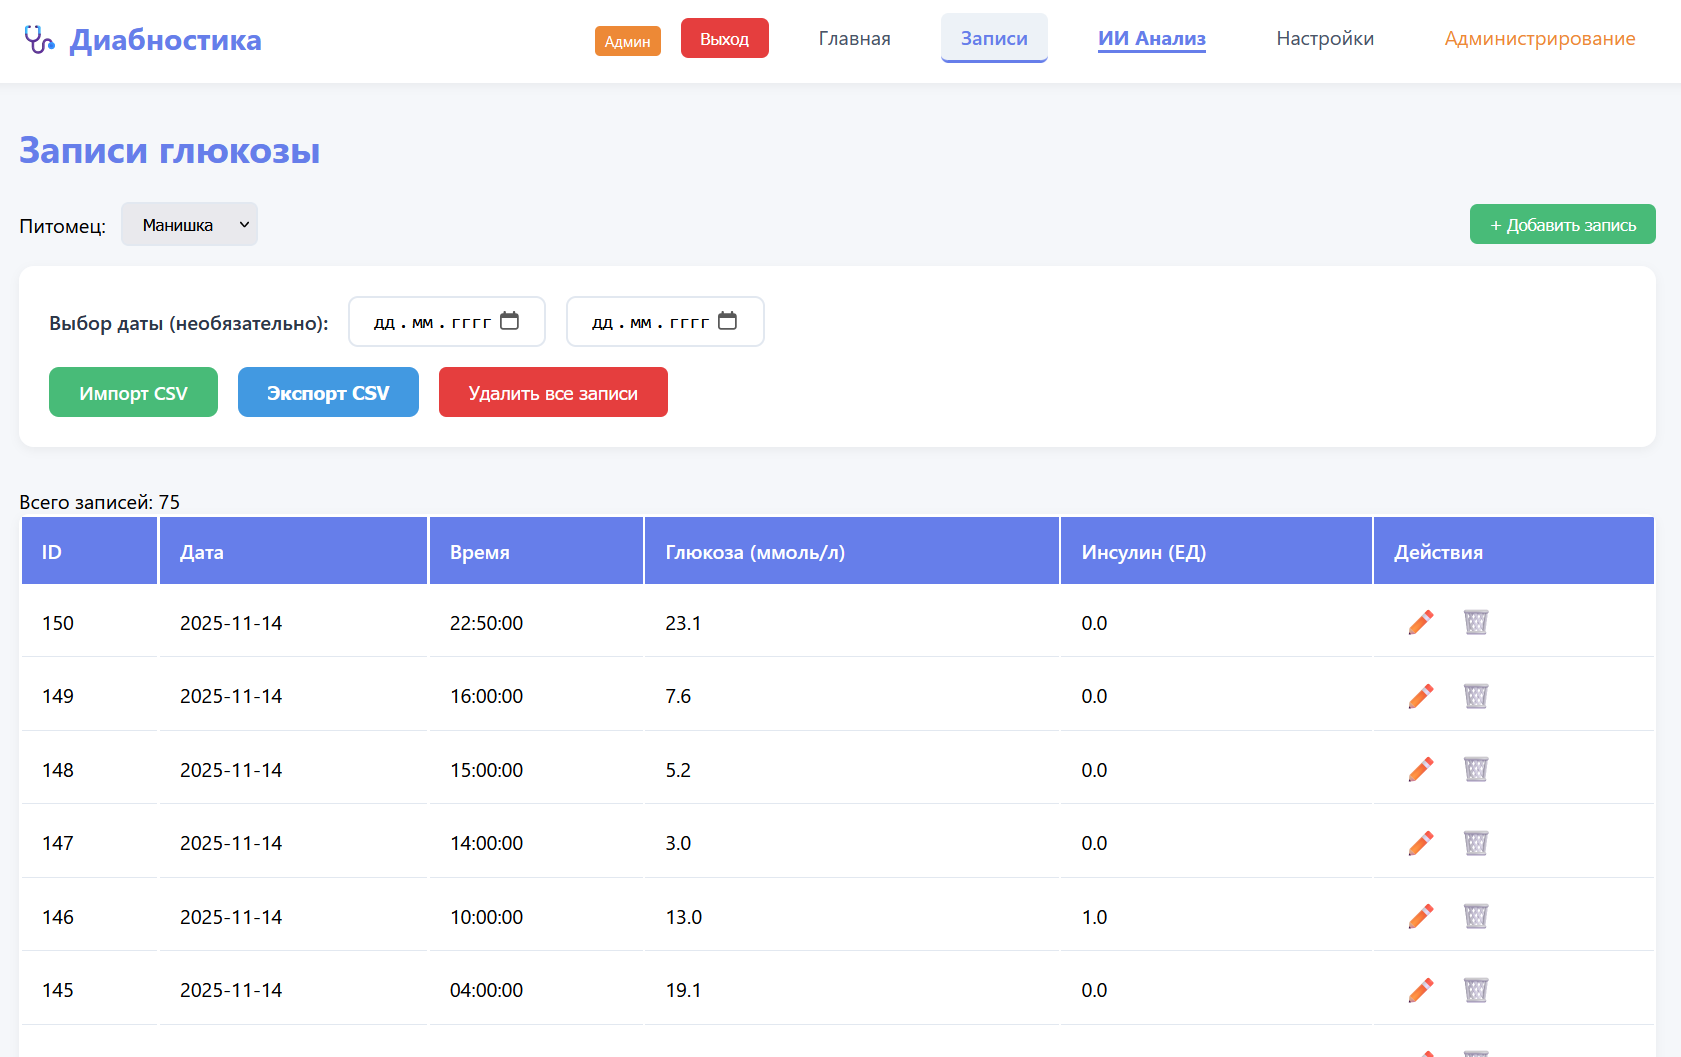Screen dimensions: 1681x1057
Task: Delete record 150 using trash icon
Action: [x=1475, y=622]
